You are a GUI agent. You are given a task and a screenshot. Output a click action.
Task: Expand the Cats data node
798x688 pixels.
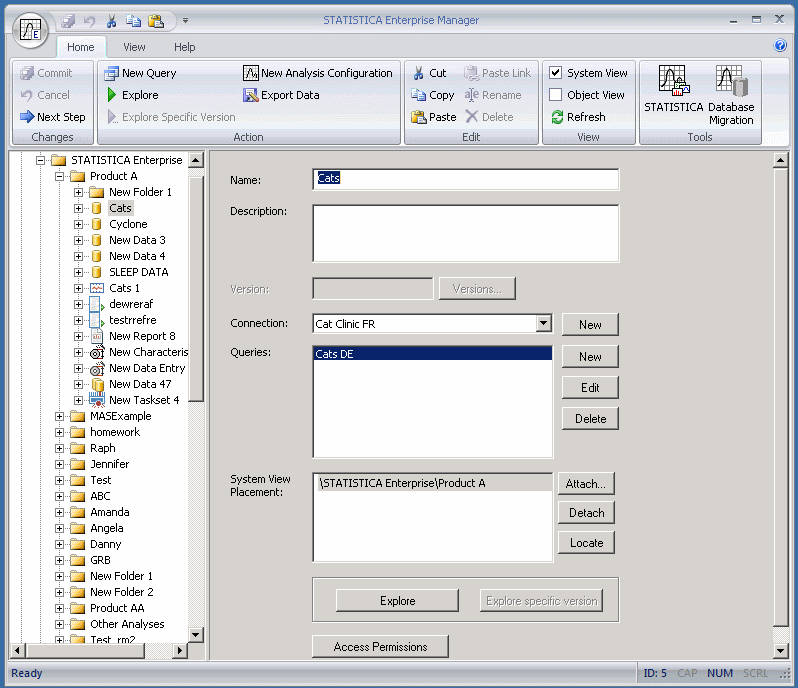(x=78, y=208)
